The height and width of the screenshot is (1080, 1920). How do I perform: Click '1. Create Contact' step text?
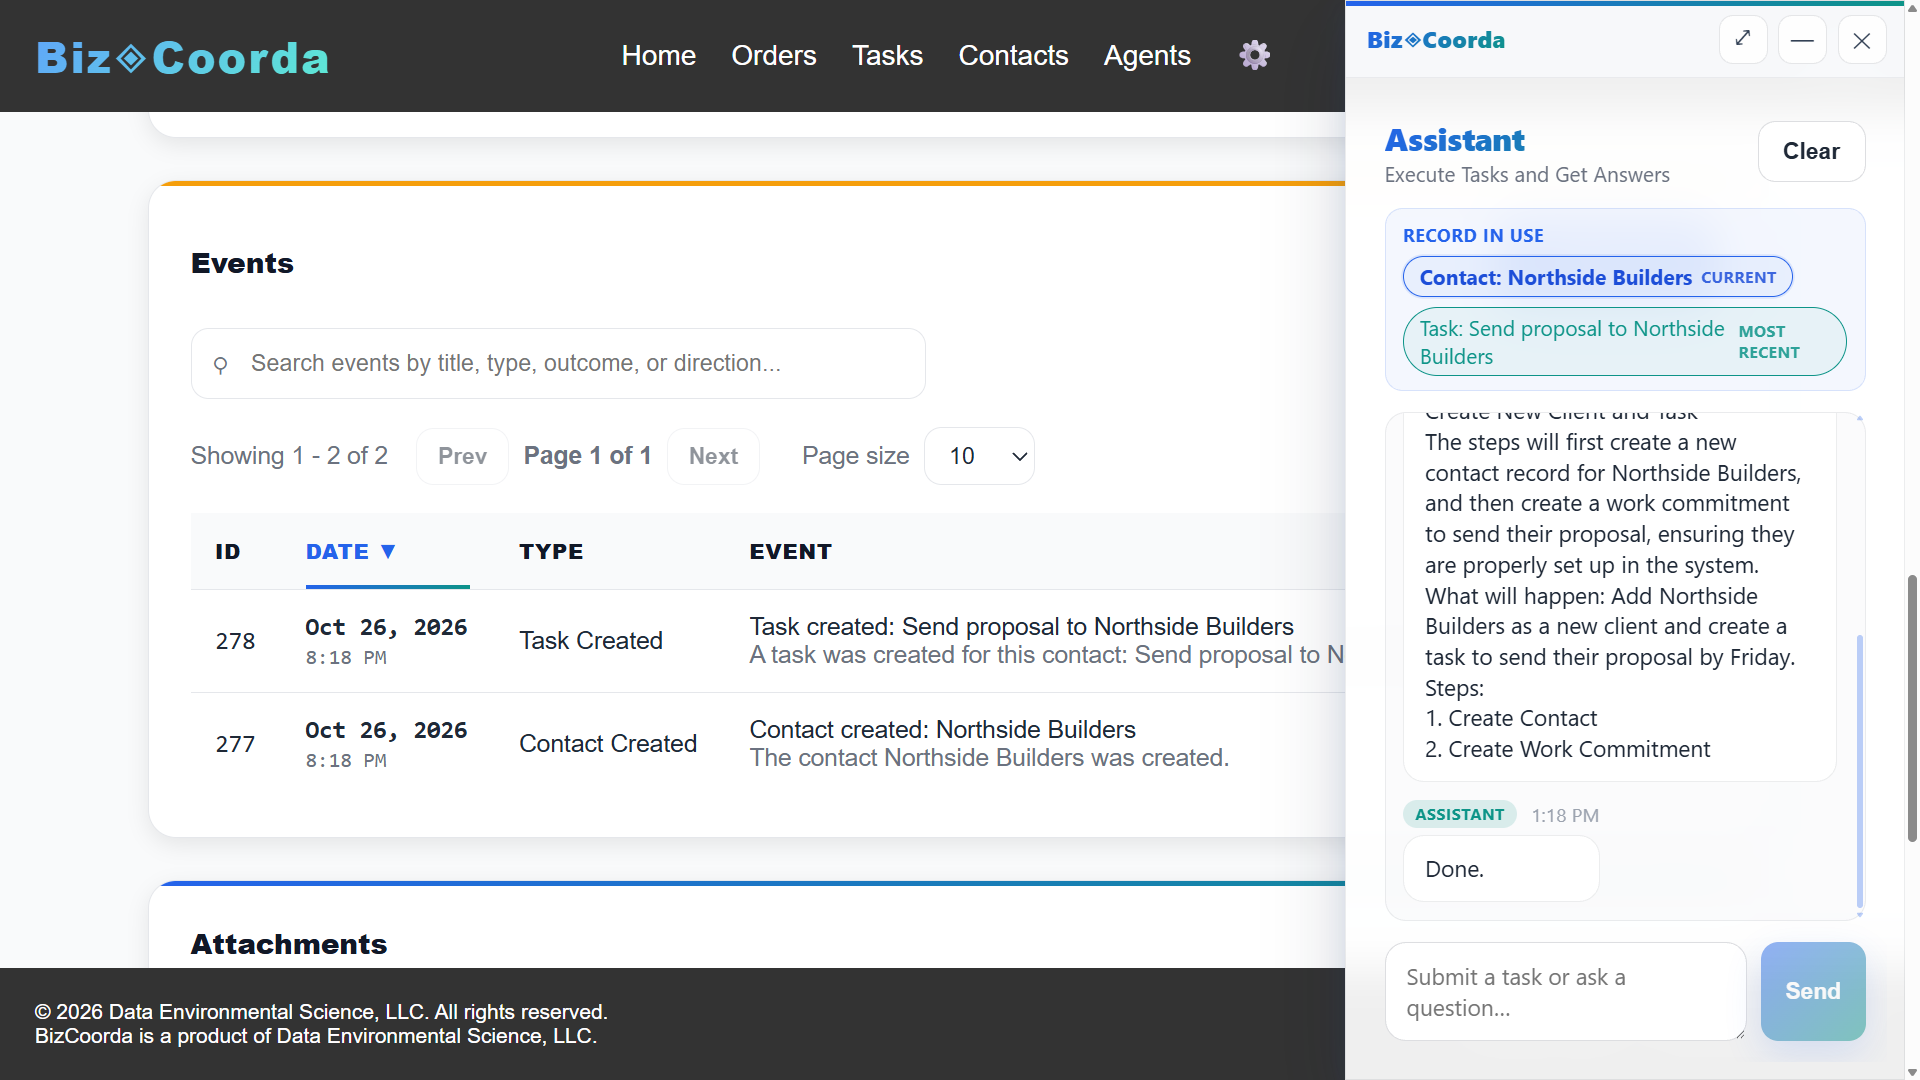coord(1510,718)
